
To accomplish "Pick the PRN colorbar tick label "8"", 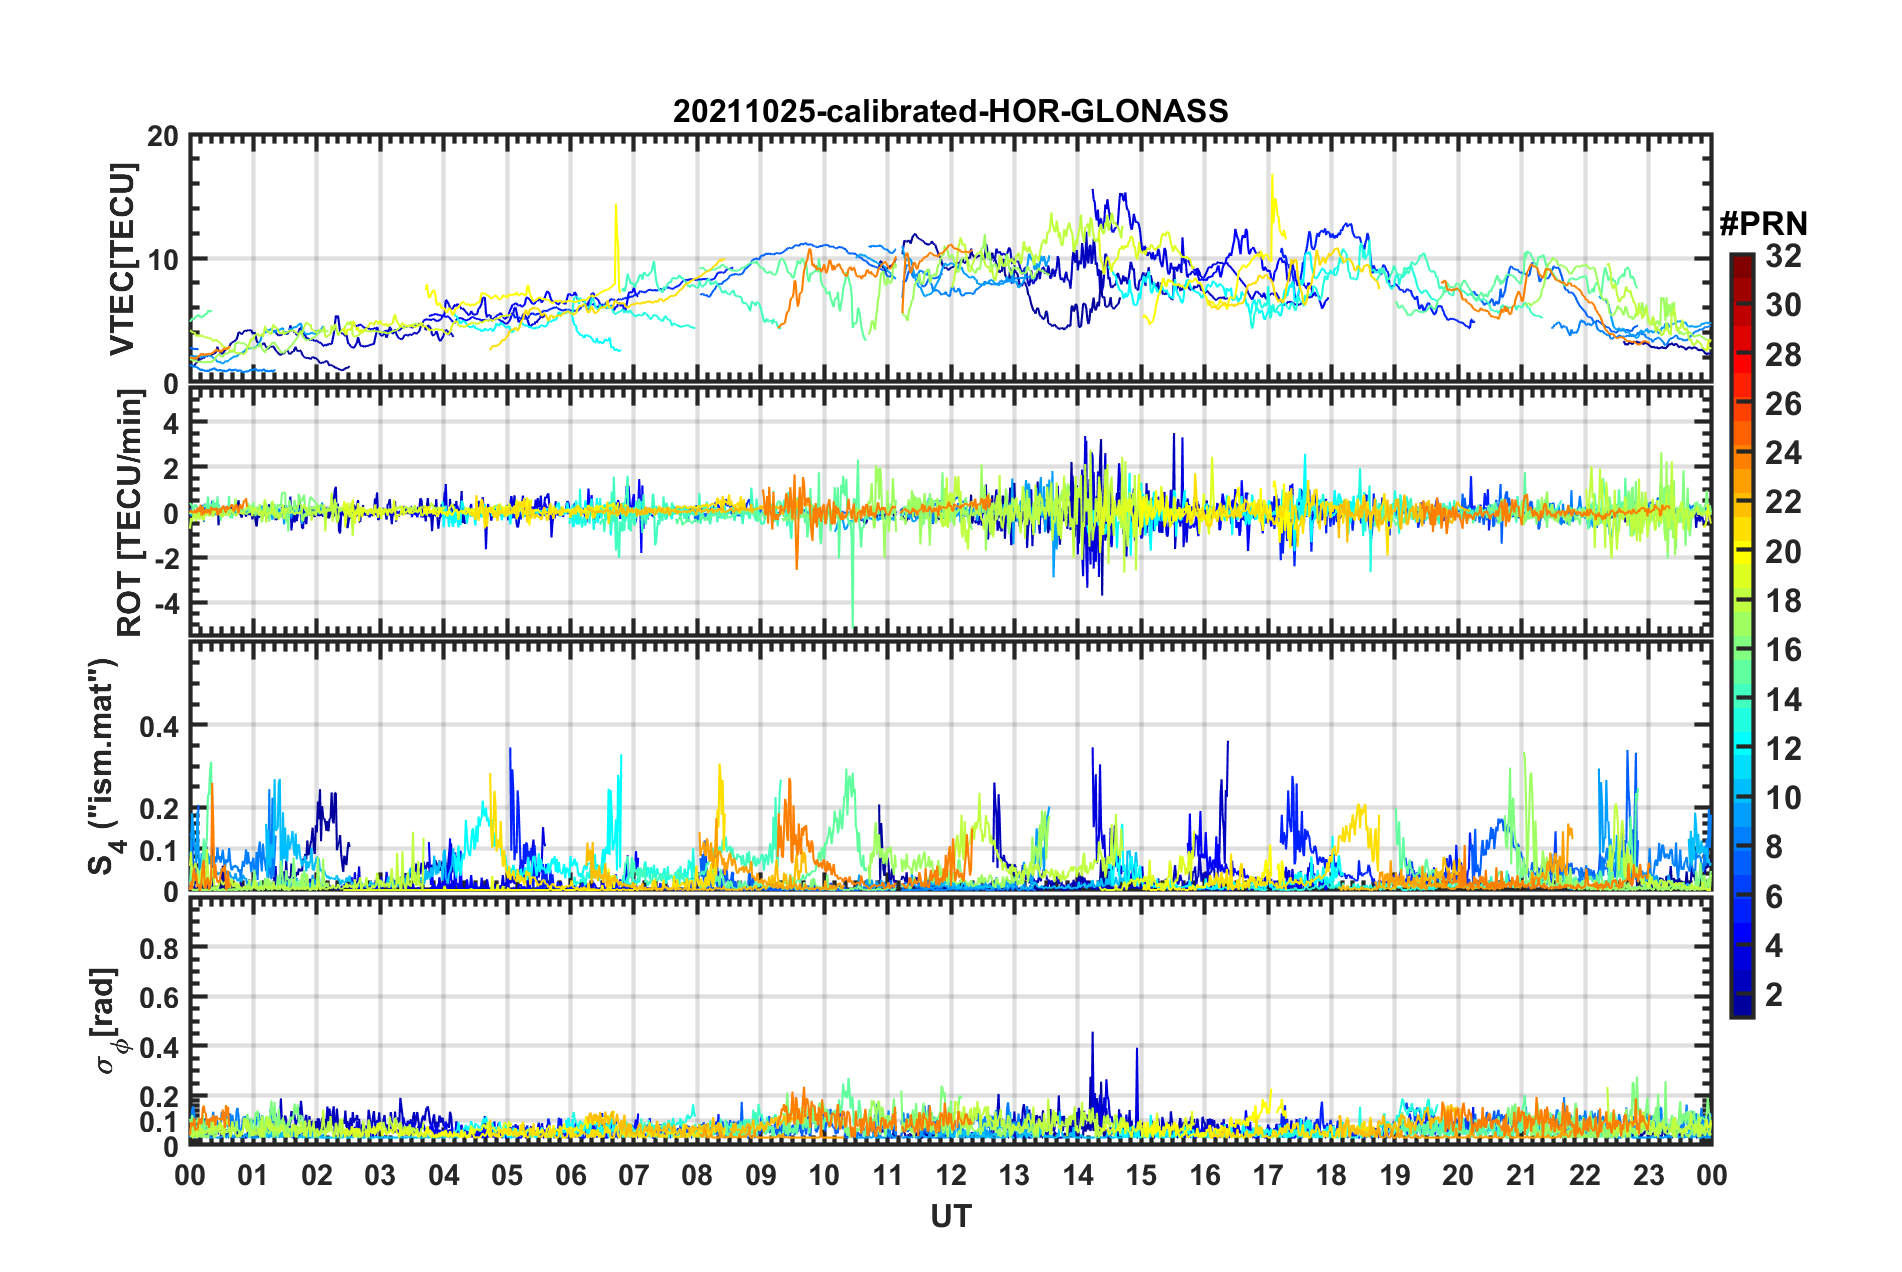I will coord(1774,847).
